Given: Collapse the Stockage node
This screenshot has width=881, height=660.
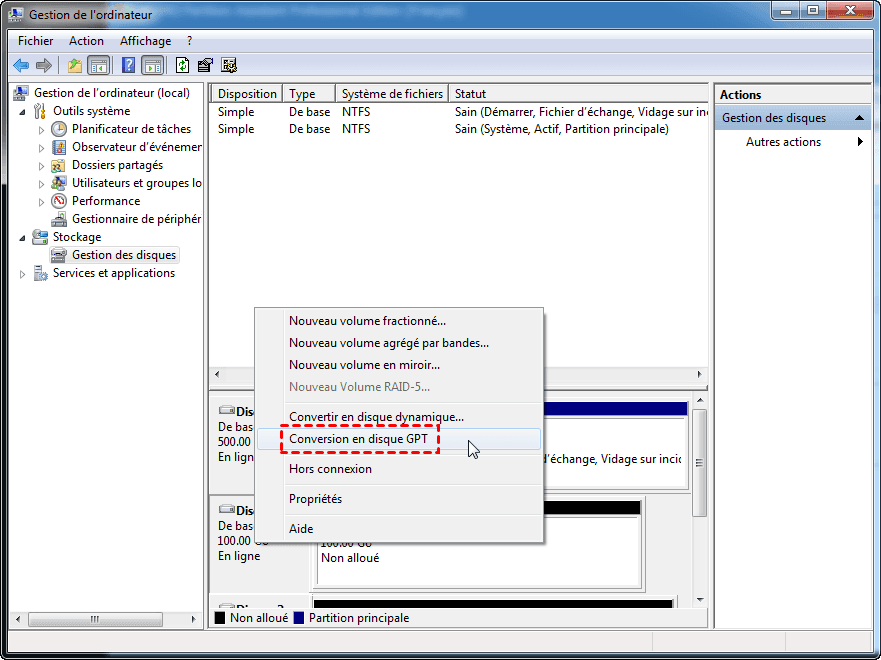Looking at the screenshot, I should point(22,238).
